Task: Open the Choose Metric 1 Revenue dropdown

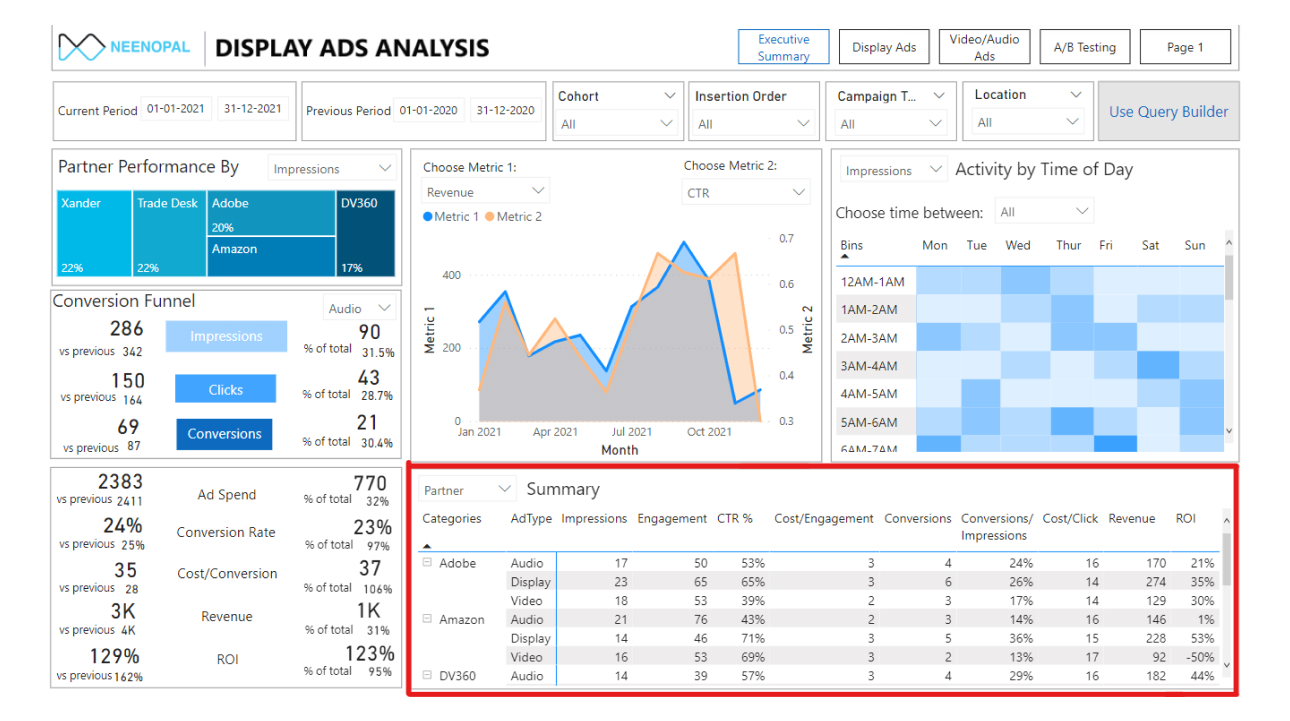Action: (486, 191)
